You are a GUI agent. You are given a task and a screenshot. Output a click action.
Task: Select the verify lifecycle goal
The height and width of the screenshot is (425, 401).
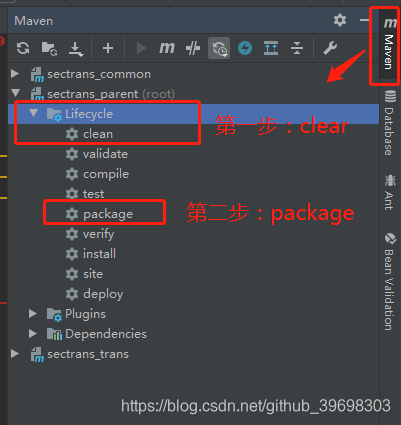tap(98, 234)
